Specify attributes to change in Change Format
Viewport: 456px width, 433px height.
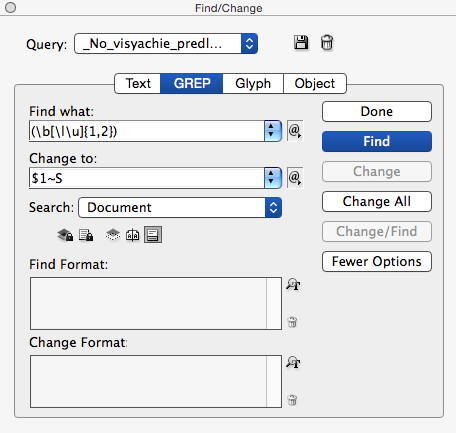tap(293, 362)
